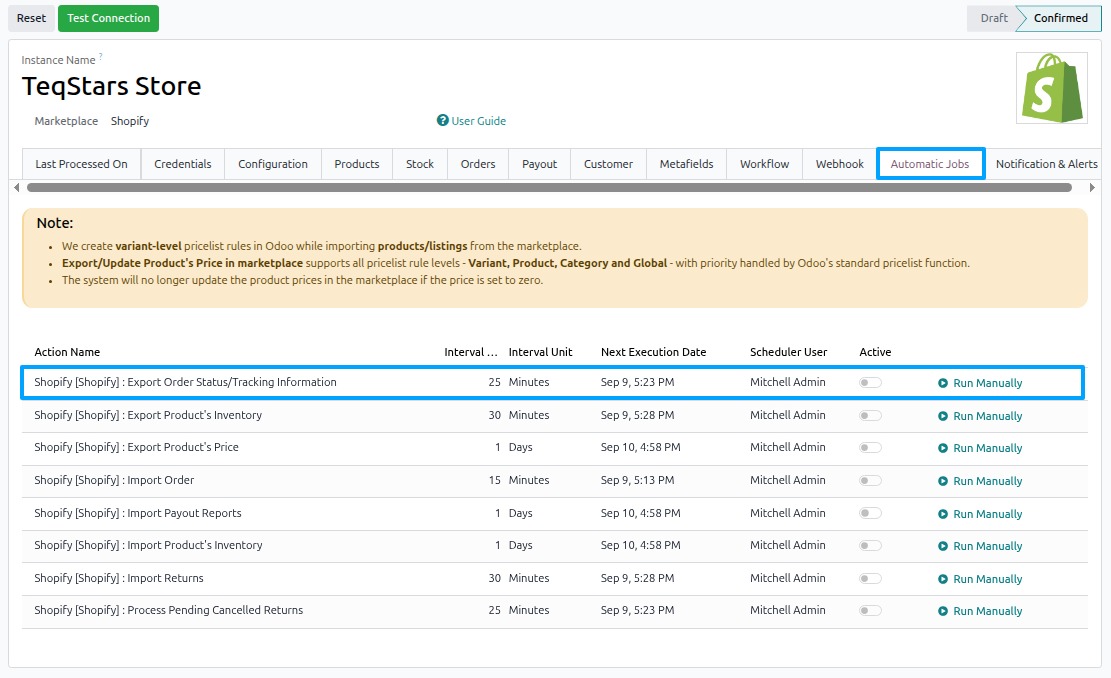Click the Reset button
This screenshot has width=1111, height=678.
pos(31,18)
